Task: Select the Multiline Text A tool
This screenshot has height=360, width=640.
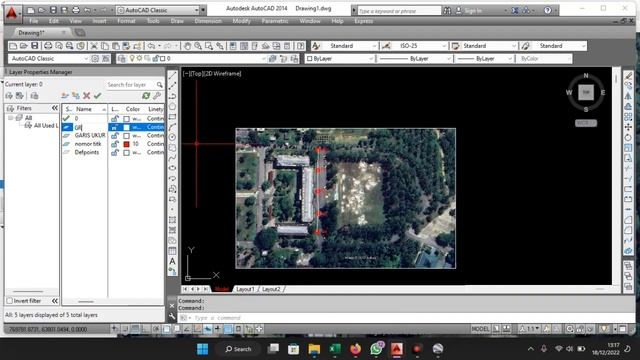Action: pyautogui.click(x=172, y=261)
